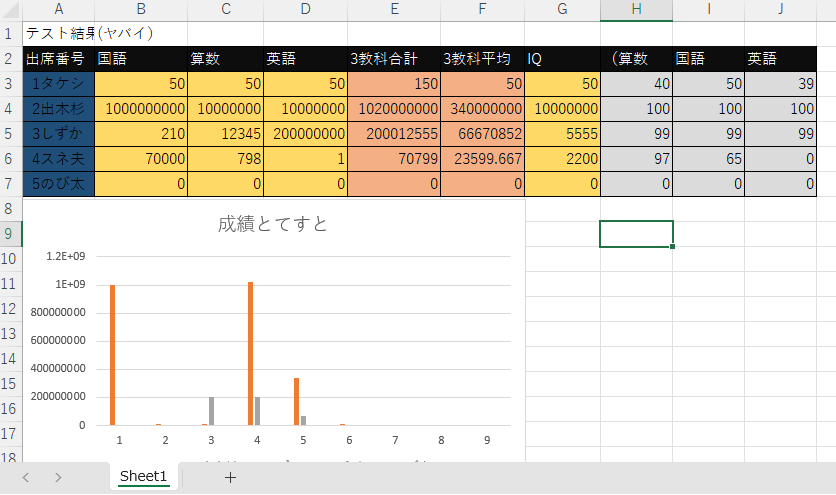Click cell with value 66670852

pos(483,134)
